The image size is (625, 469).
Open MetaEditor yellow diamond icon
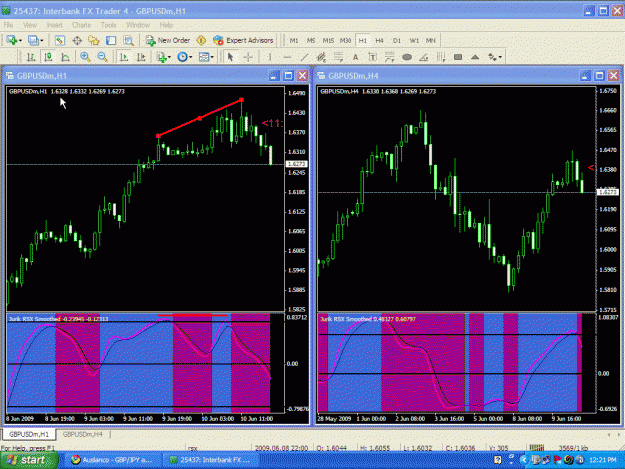coord(201,40)
